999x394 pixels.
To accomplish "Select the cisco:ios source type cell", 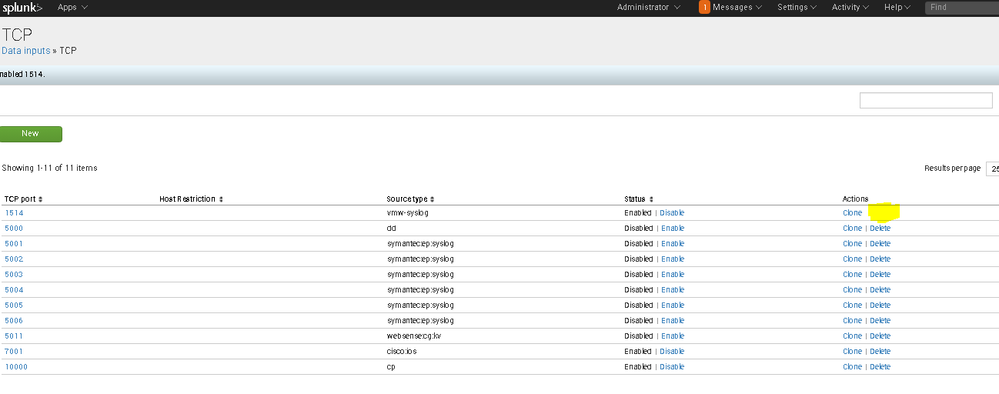I will coord(402,351).
